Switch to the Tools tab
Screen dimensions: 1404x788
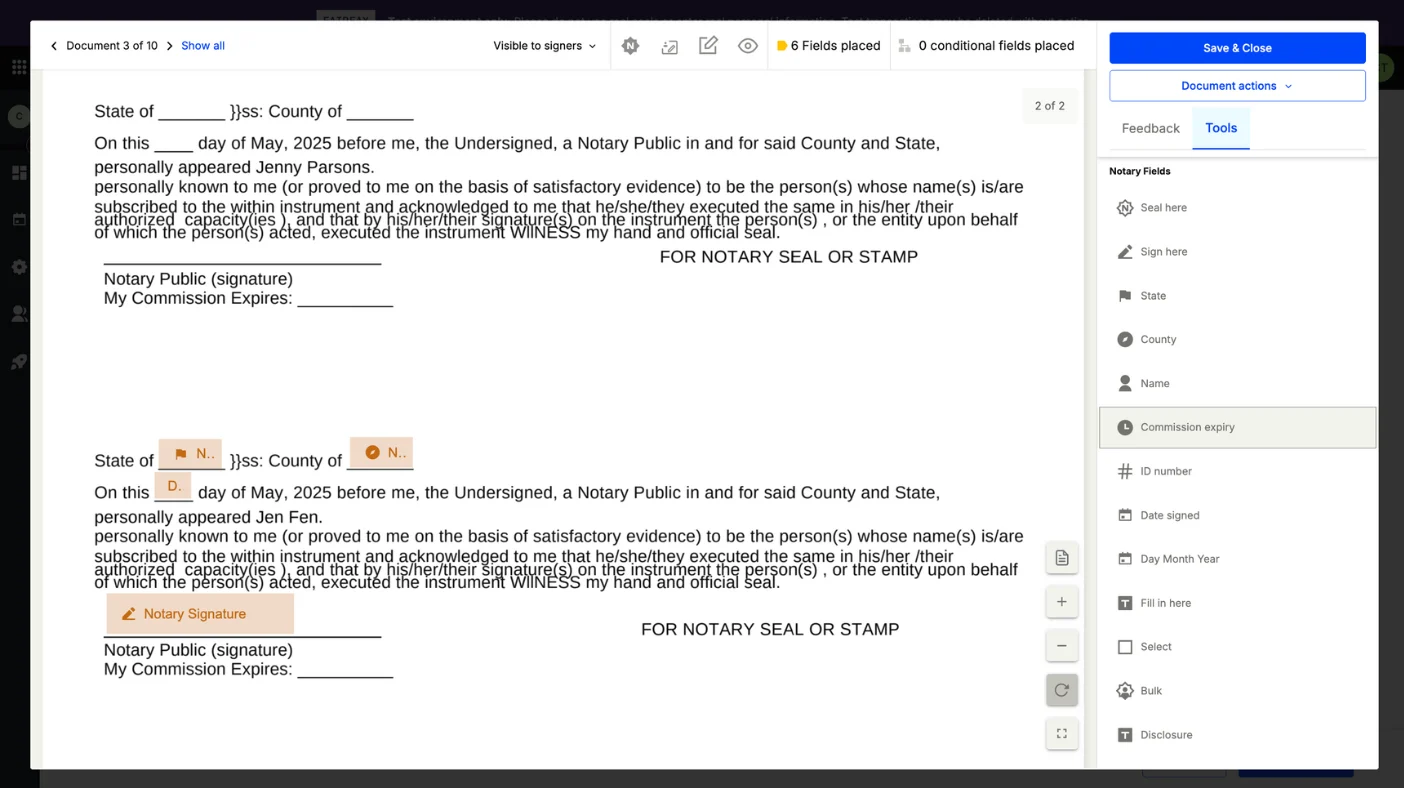pyautogui.click(x=1221, y=128)
